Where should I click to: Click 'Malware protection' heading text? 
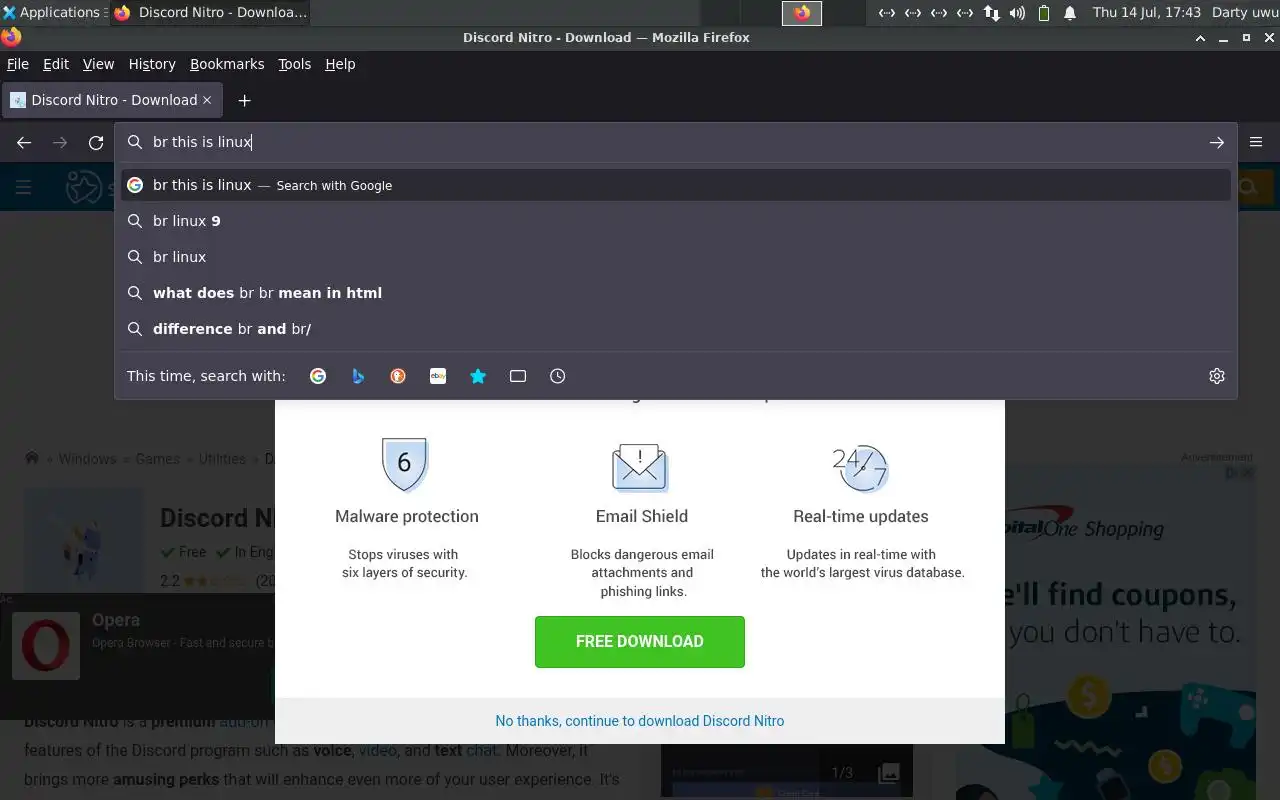(407, 517)
